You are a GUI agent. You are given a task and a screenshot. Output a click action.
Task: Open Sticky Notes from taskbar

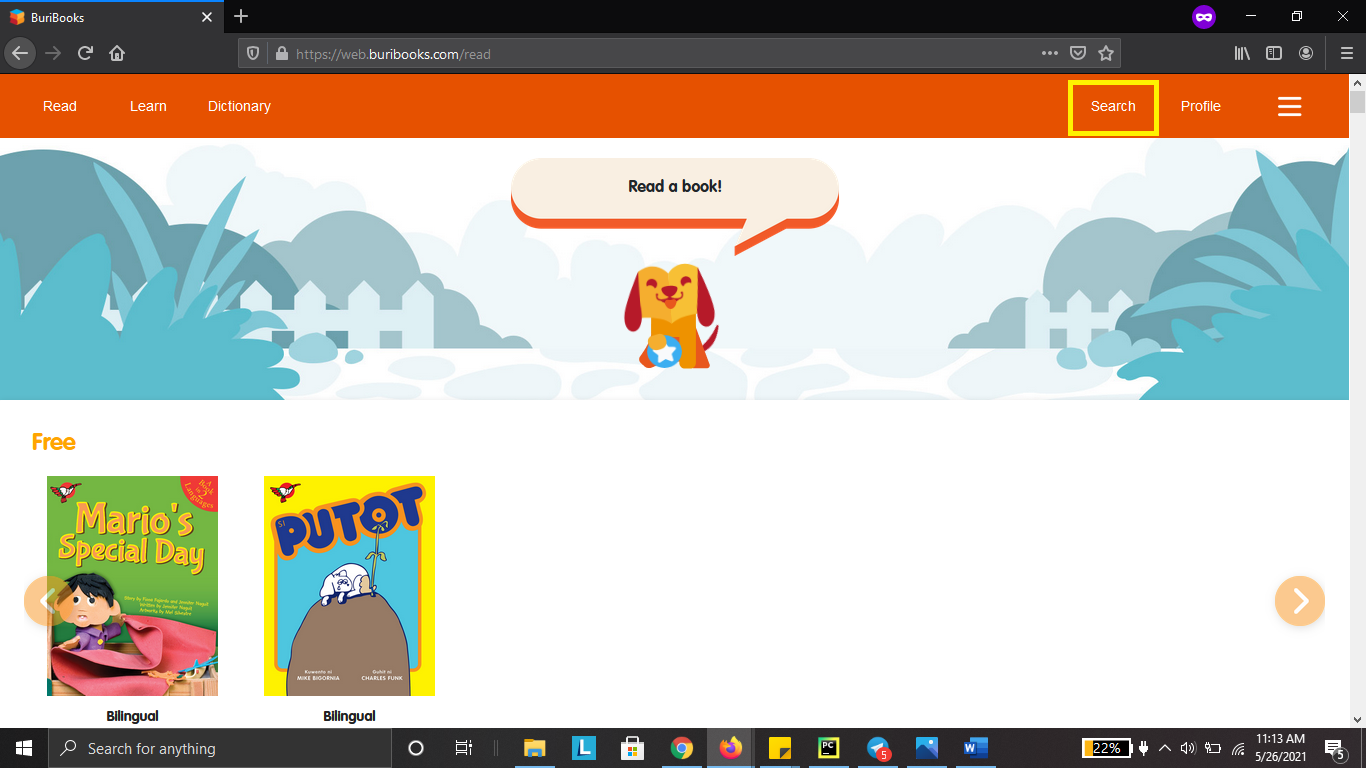point(779,748)
